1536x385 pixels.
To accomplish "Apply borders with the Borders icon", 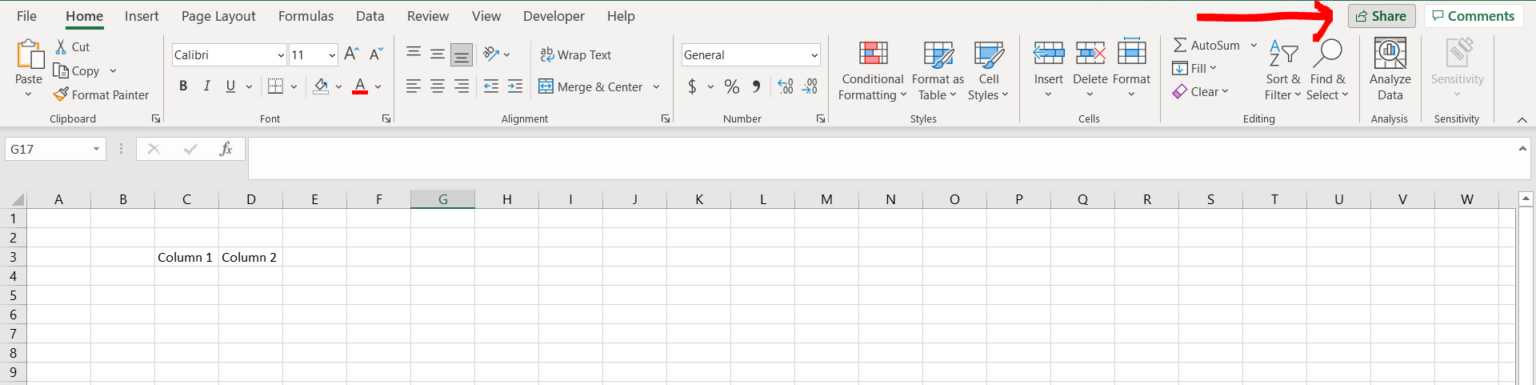I will (276, 86).
